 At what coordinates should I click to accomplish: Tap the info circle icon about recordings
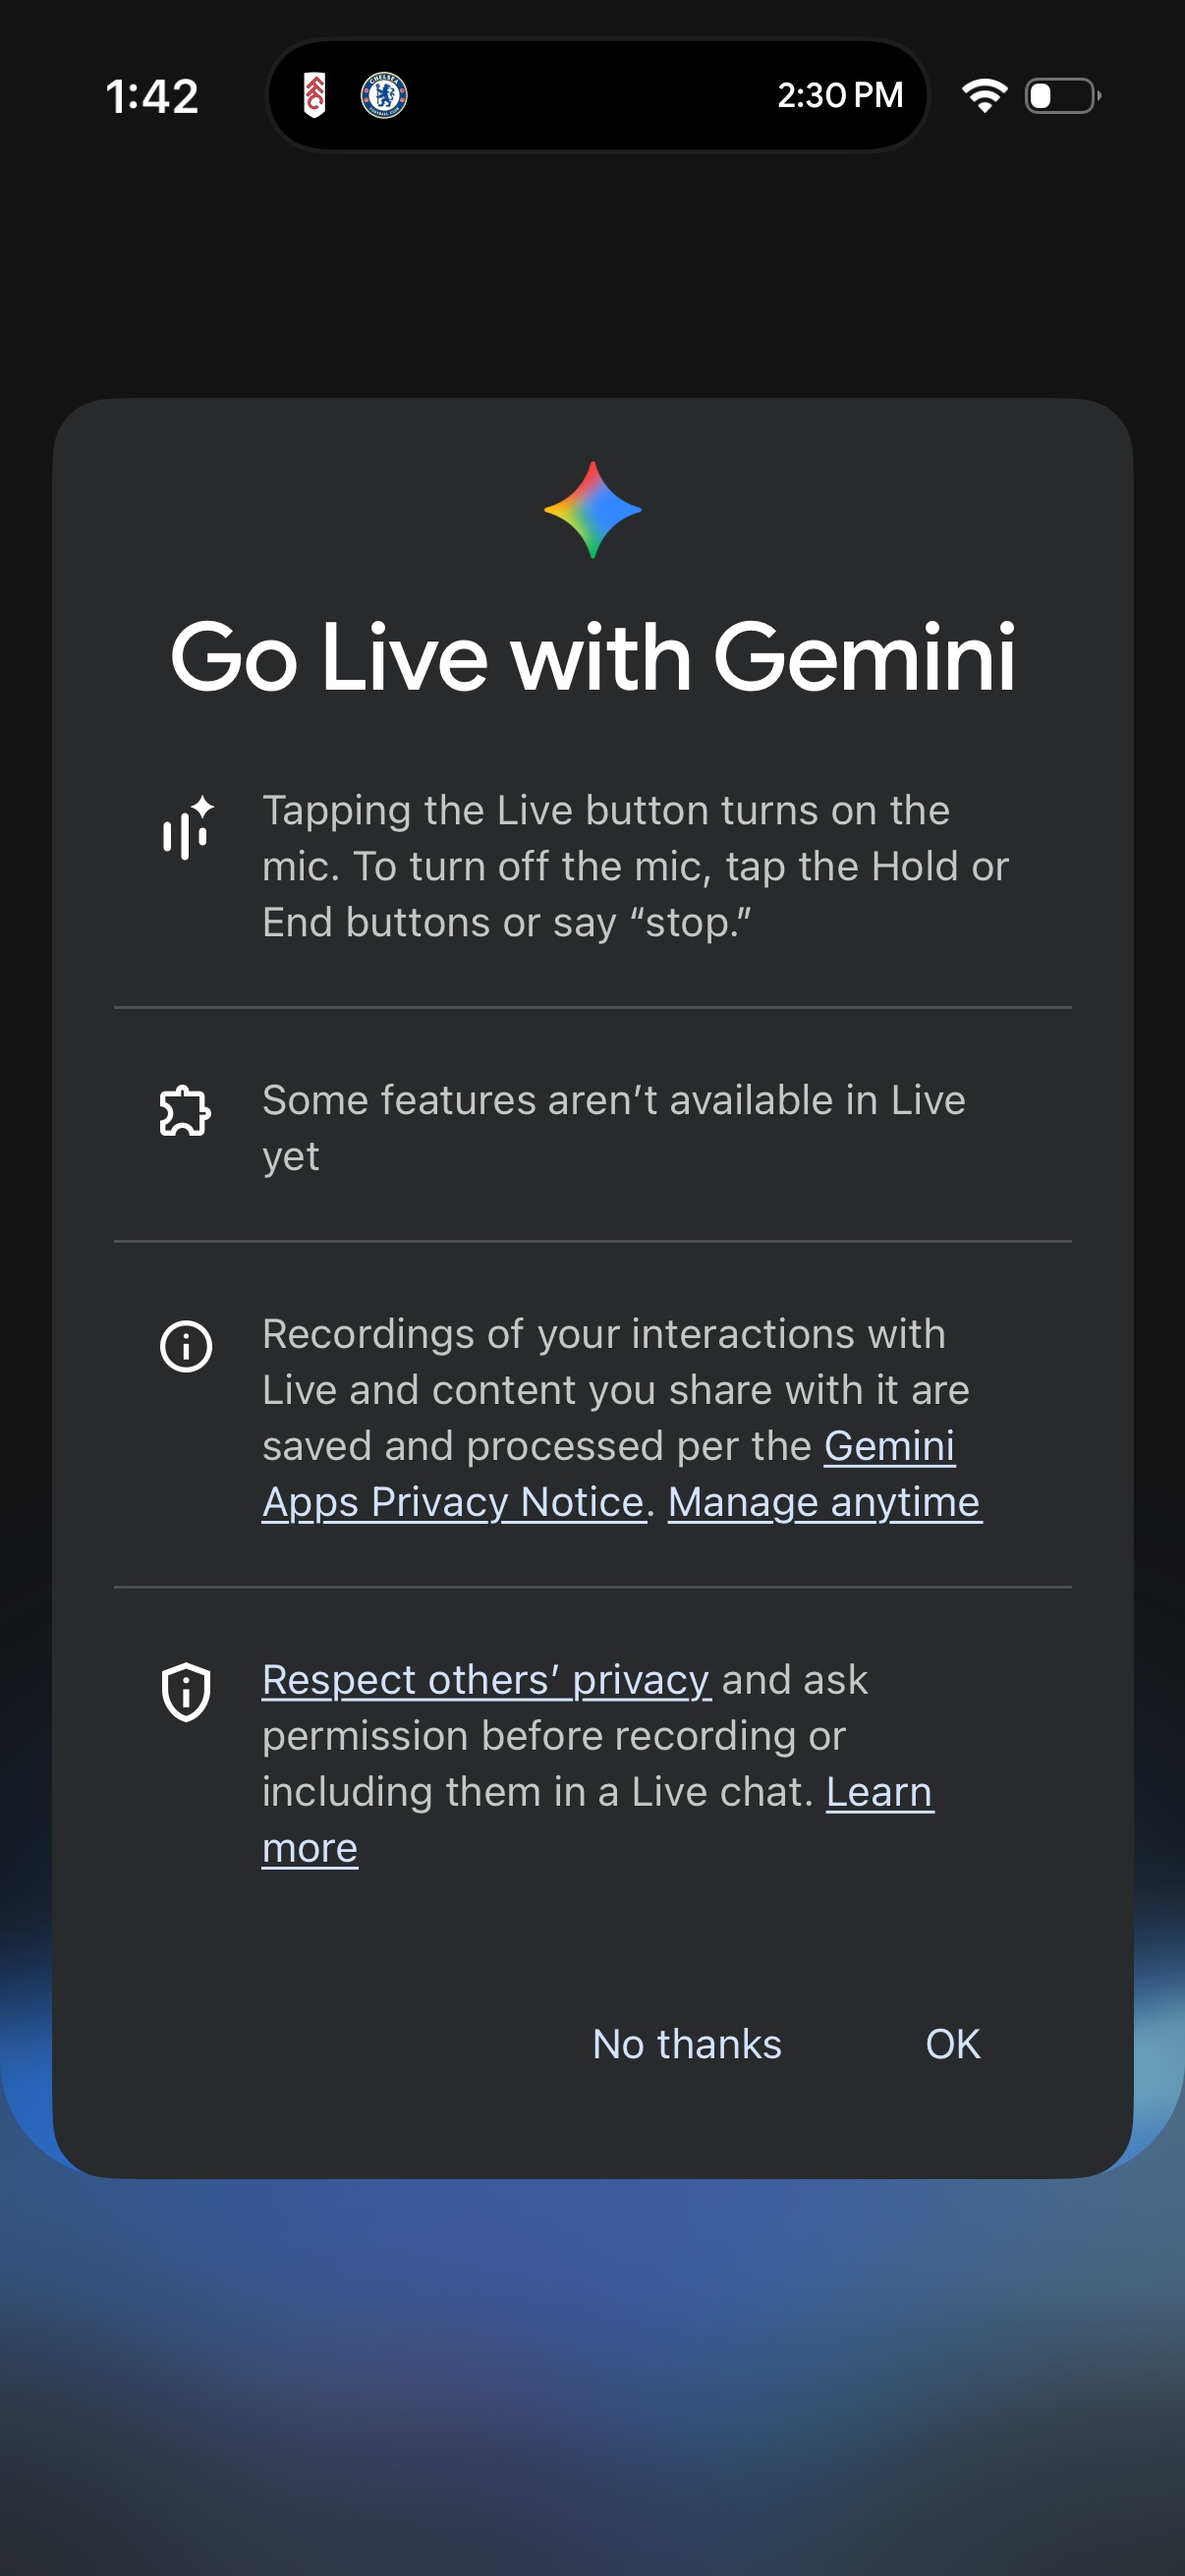[x=186, y=1347]
